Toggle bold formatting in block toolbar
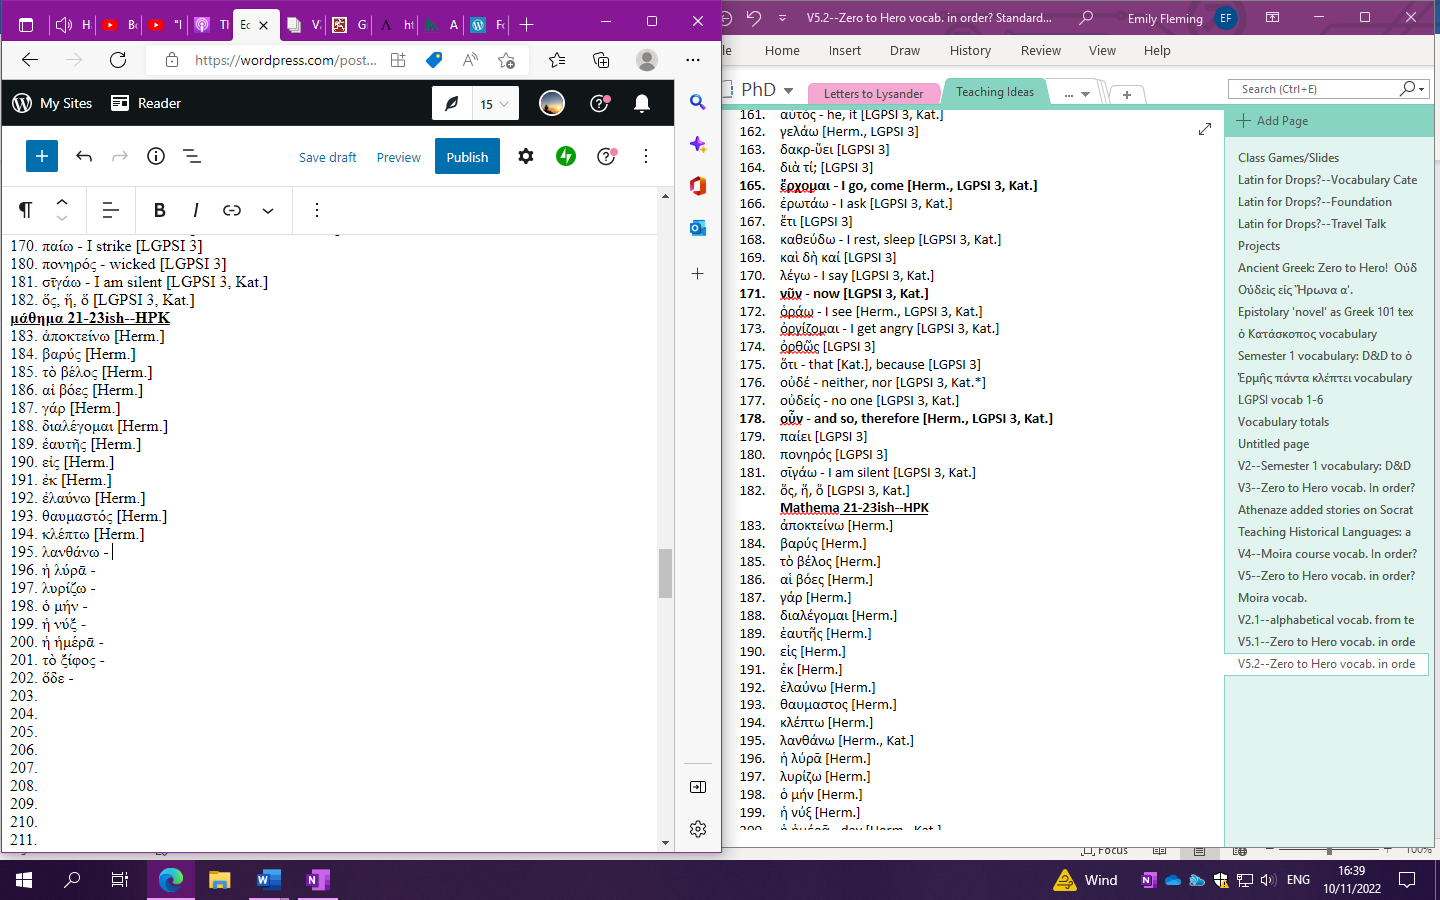Screen dimensions: 1440x900 pos(159,210)
